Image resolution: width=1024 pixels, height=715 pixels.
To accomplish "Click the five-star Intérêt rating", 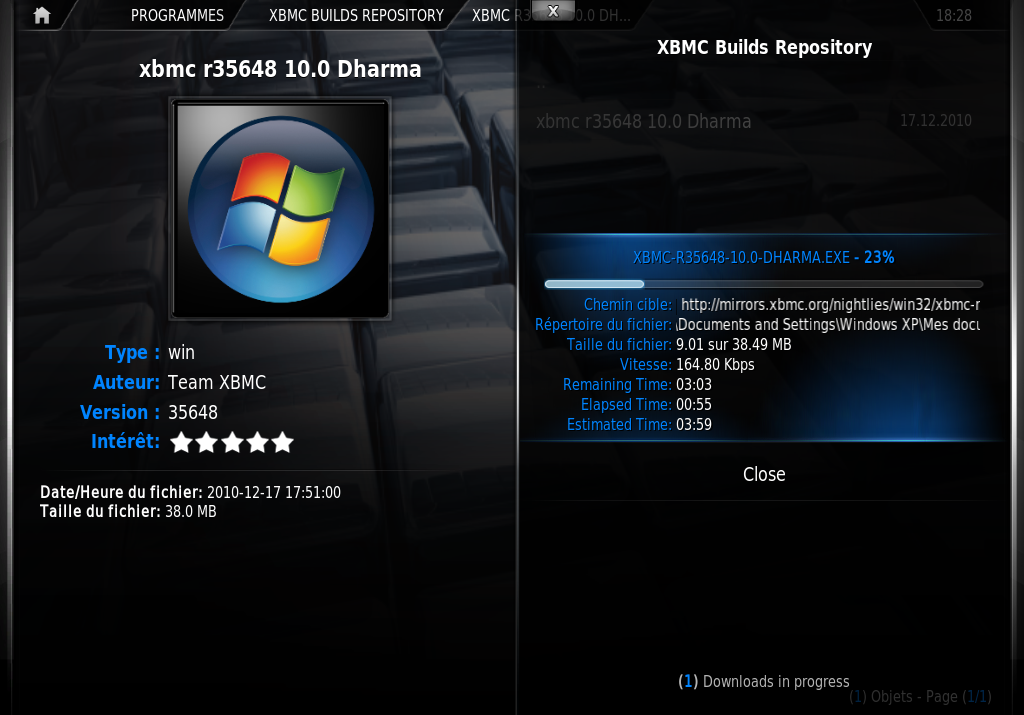I will tap(232, 443).
